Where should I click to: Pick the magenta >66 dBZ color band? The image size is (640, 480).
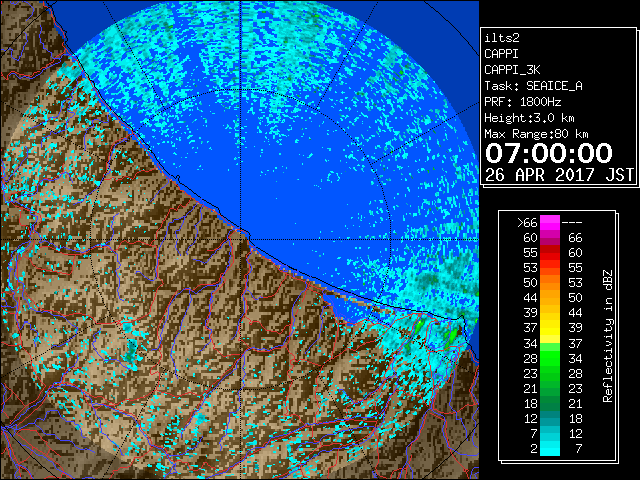click(x=550, y=223)
